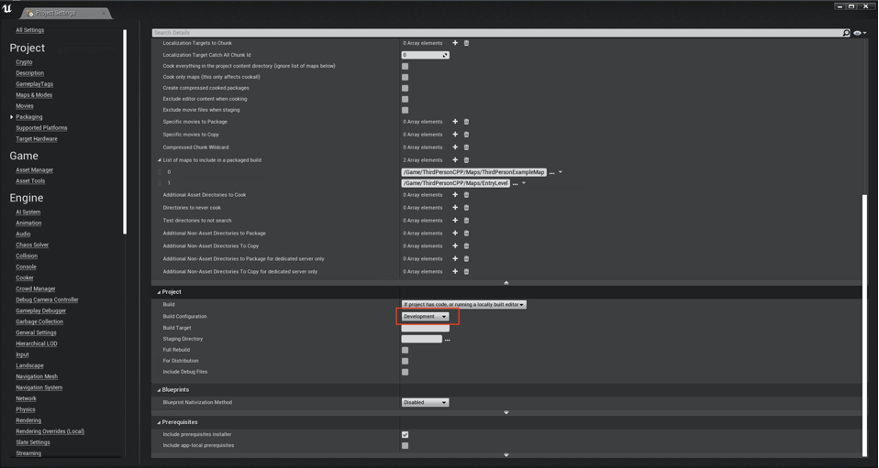Browse for Staging Directory

tap(447, 339)
